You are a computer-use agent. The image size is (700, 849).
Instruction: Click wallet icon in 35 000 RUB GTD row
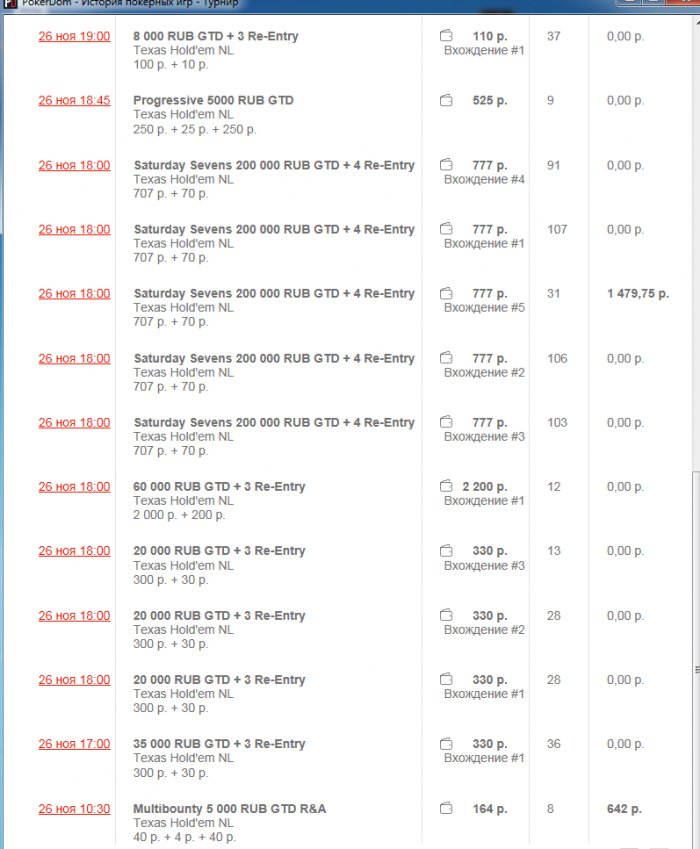click(x=446, y=744)
